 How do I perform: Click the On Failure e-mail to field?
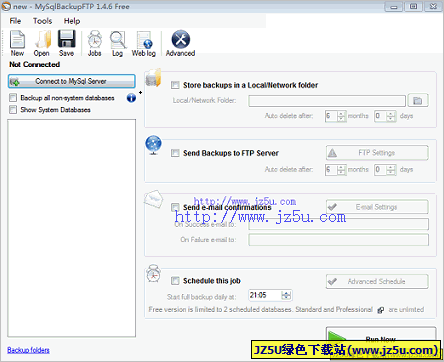(339, 240)
